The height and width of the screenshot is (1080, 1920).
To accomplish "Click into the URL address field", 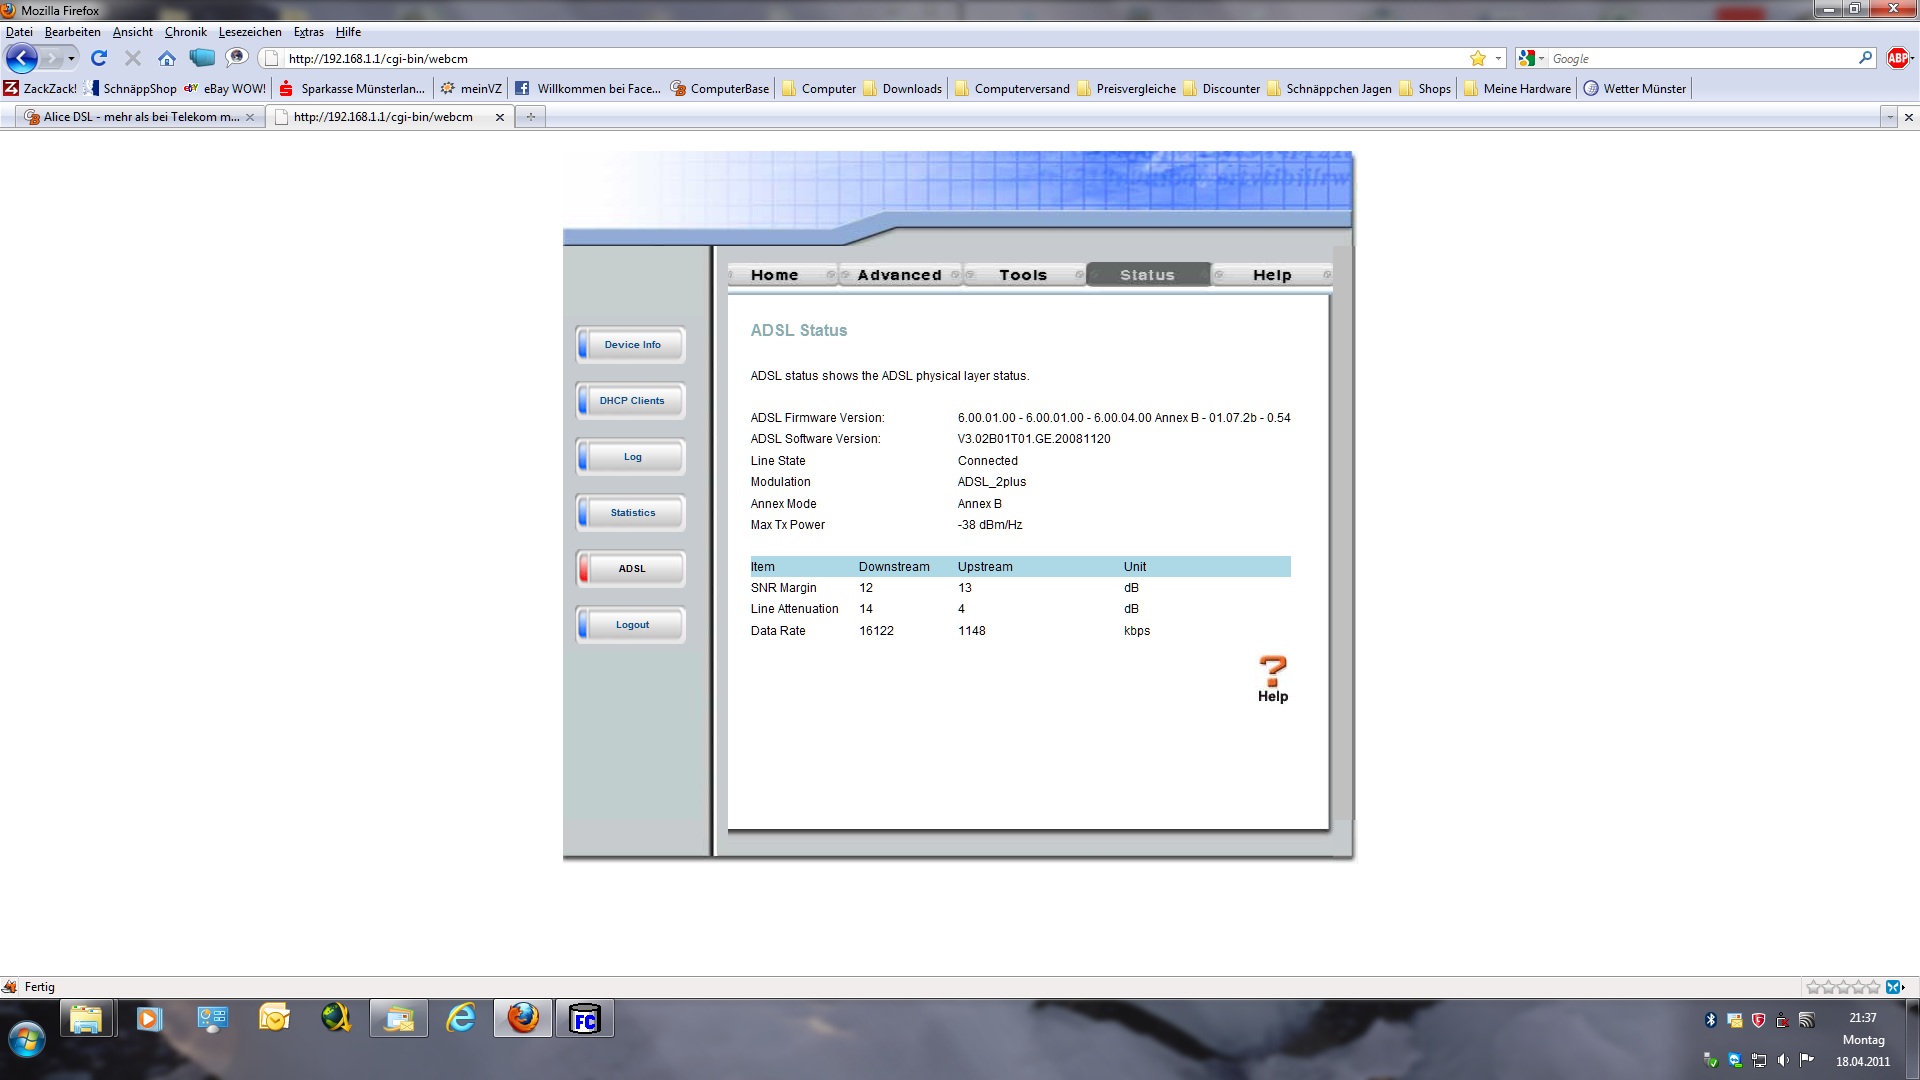I will [x=860, y=58].
